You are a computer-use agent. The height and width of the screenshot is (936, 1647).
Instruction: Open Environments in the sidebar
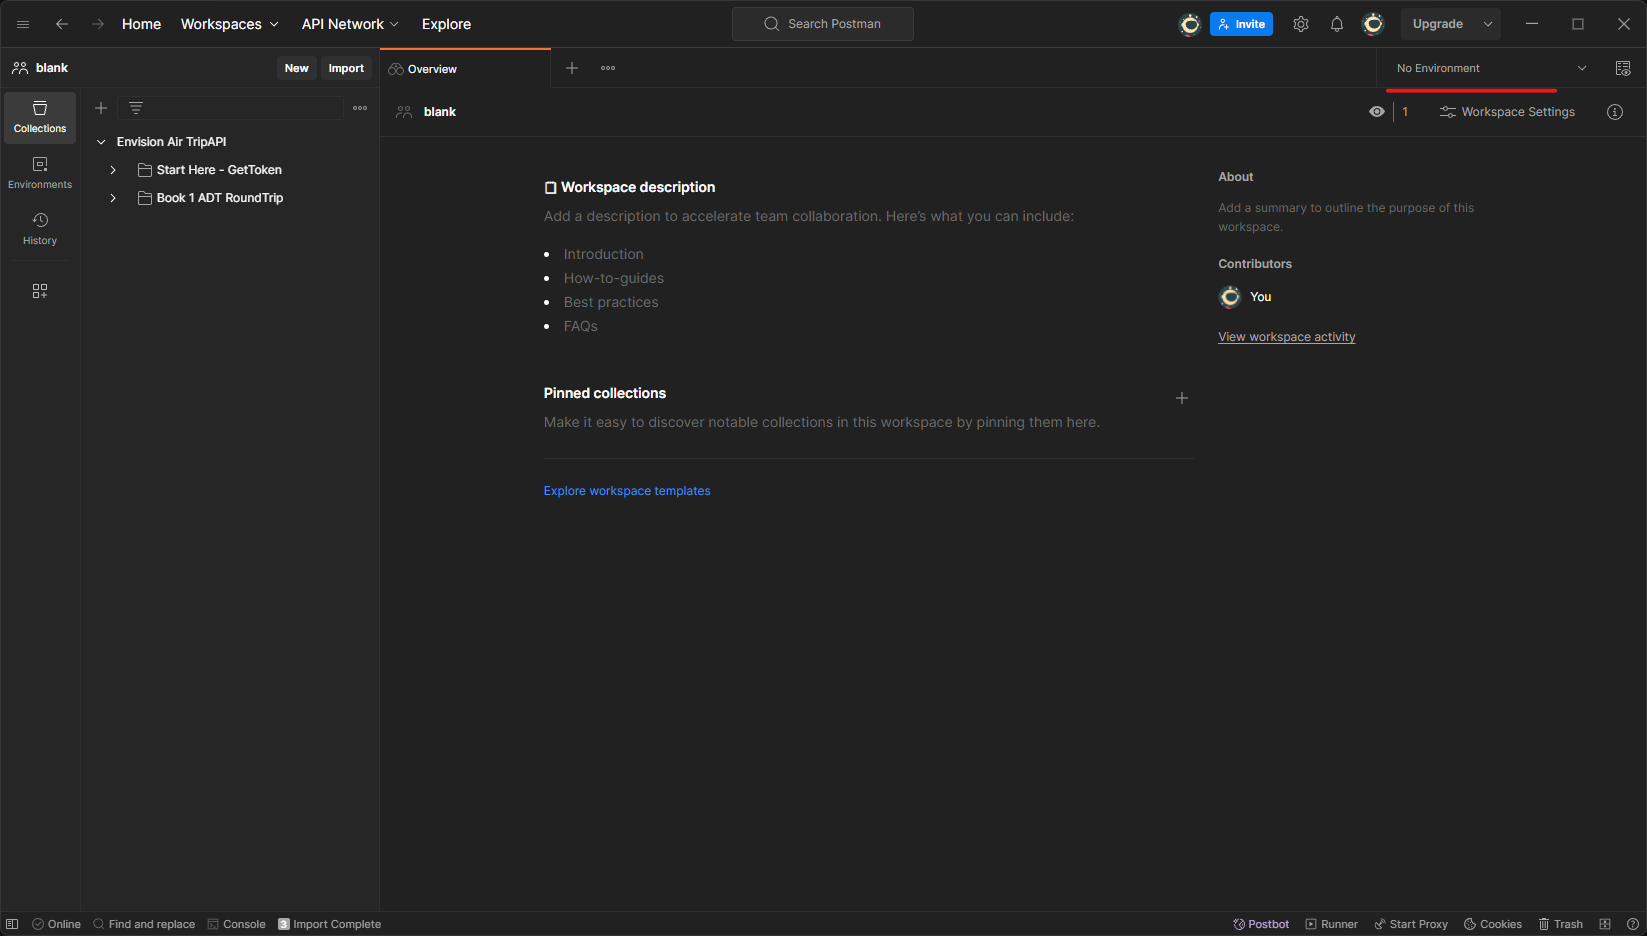tap(40, 173)
